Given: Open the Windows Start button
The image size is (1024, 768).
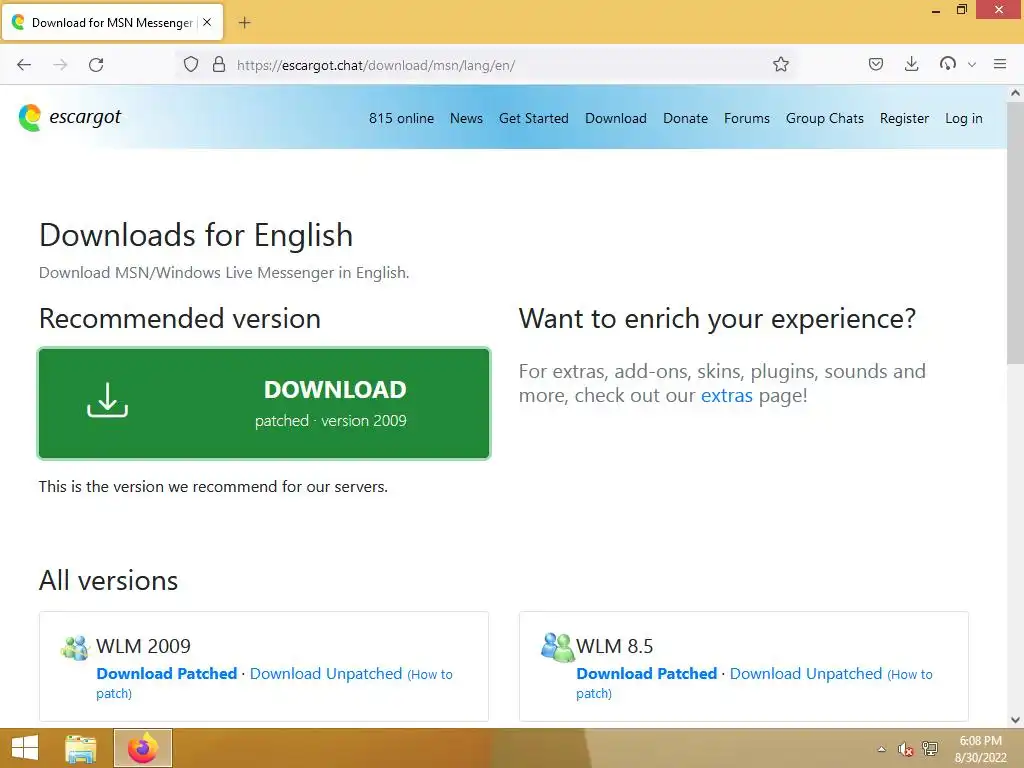Looking at the screenshot, I should (x=25, y=748).
